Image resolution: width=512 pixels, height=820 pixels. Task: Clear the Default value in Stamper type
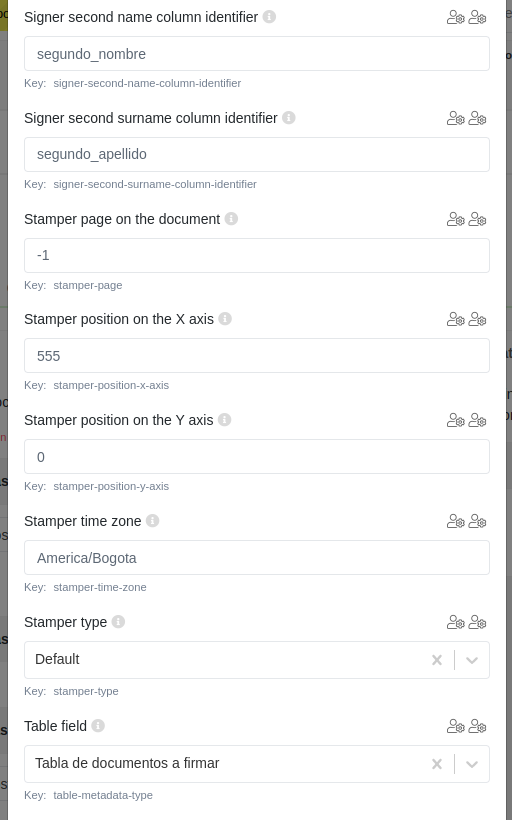click(x=437, y=660)
